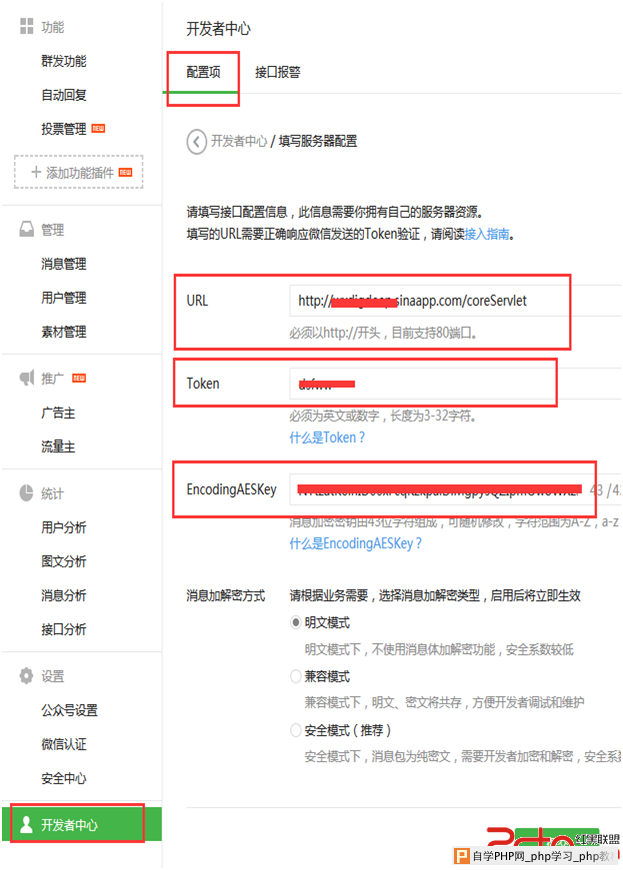623x870 pixels.
Task: Open 图文分析 in the sidebar
Action: (64, 561)
